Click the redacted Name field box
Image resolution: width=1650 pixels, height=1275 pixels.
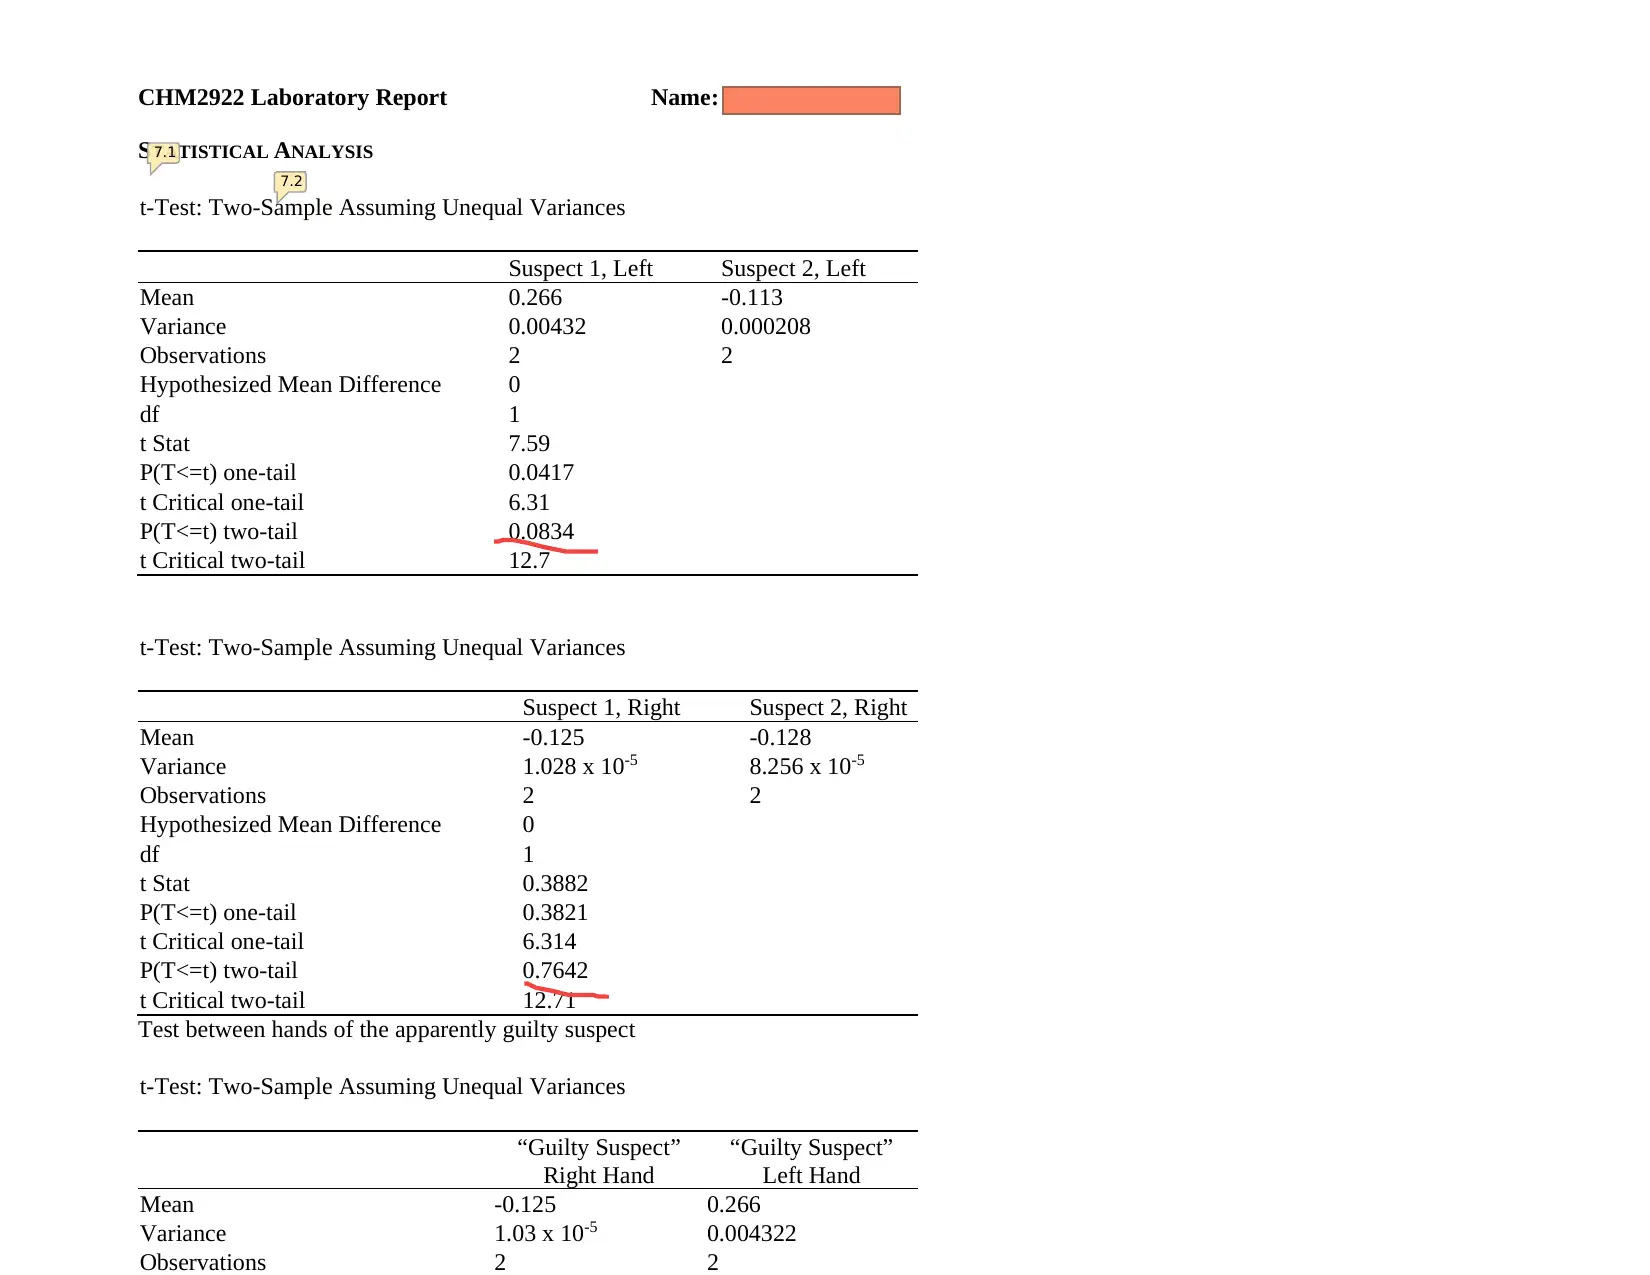[811, 100]
